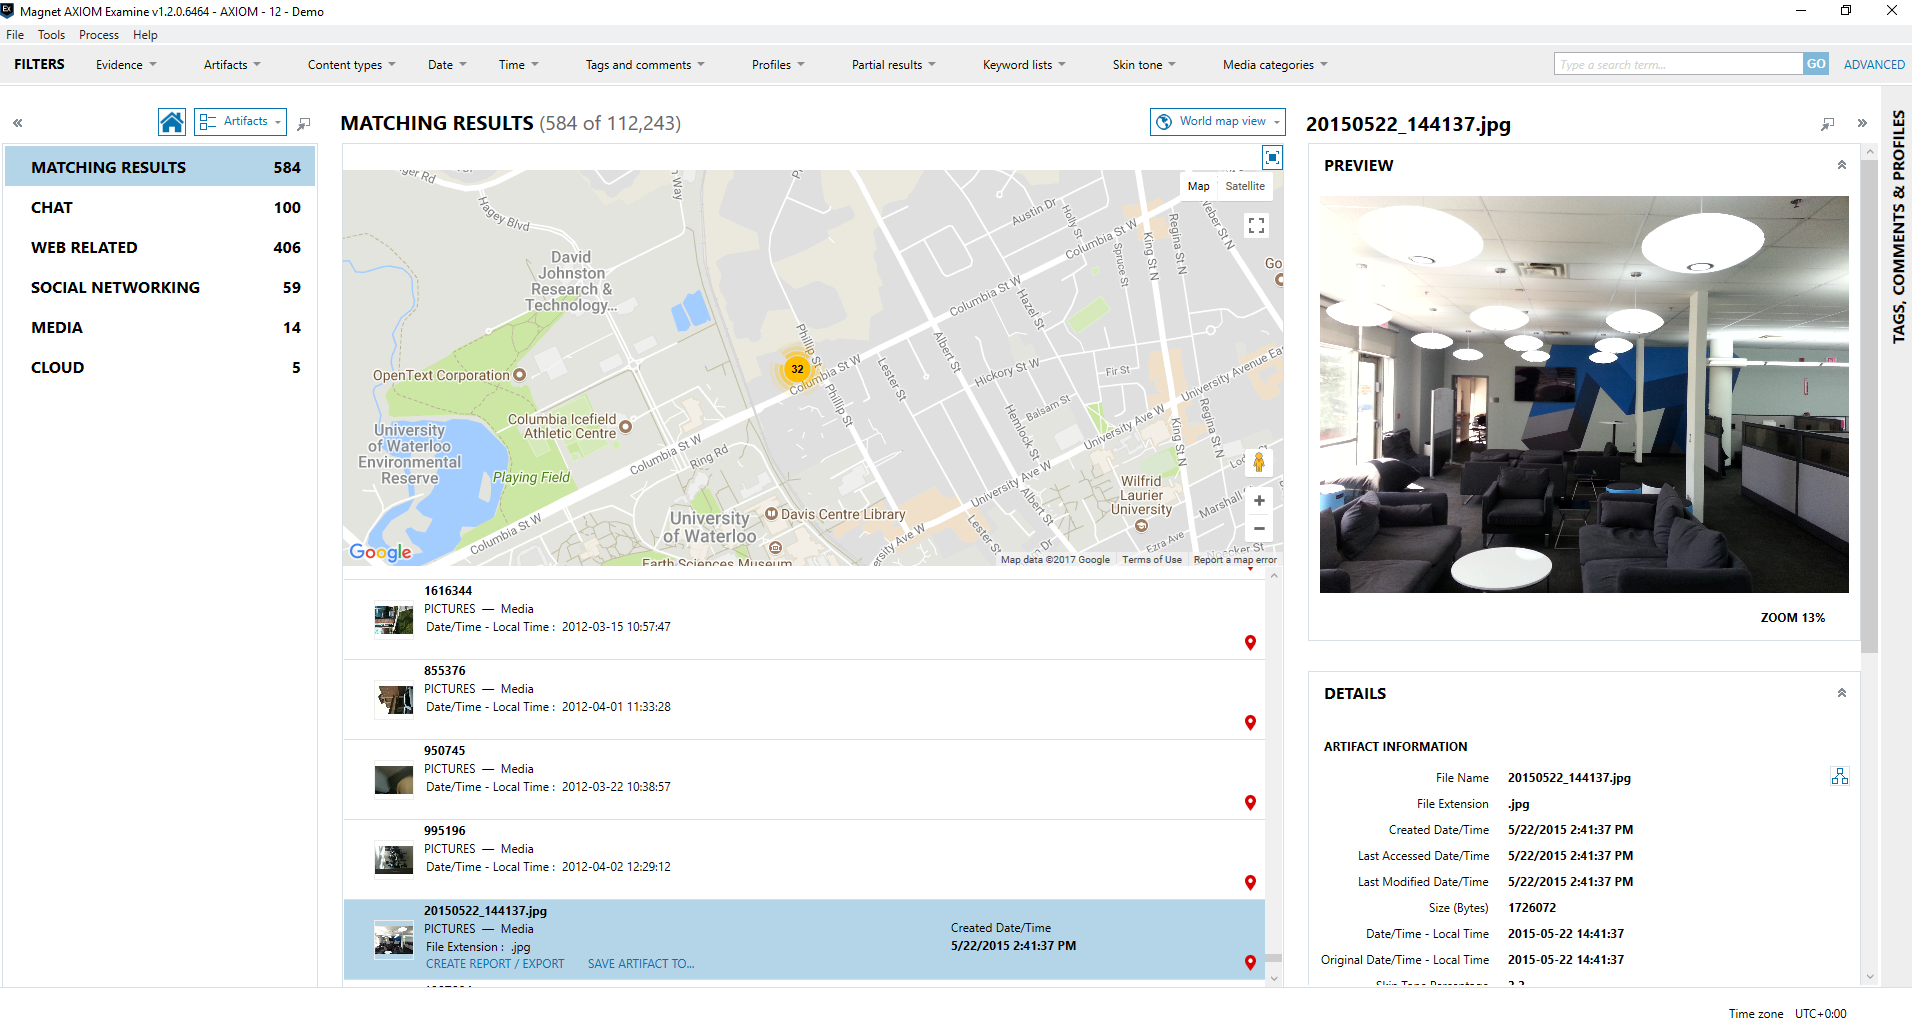1912x1029 pixels.
Task: Expand the map panel square icon
Action: coord(1272,157)
